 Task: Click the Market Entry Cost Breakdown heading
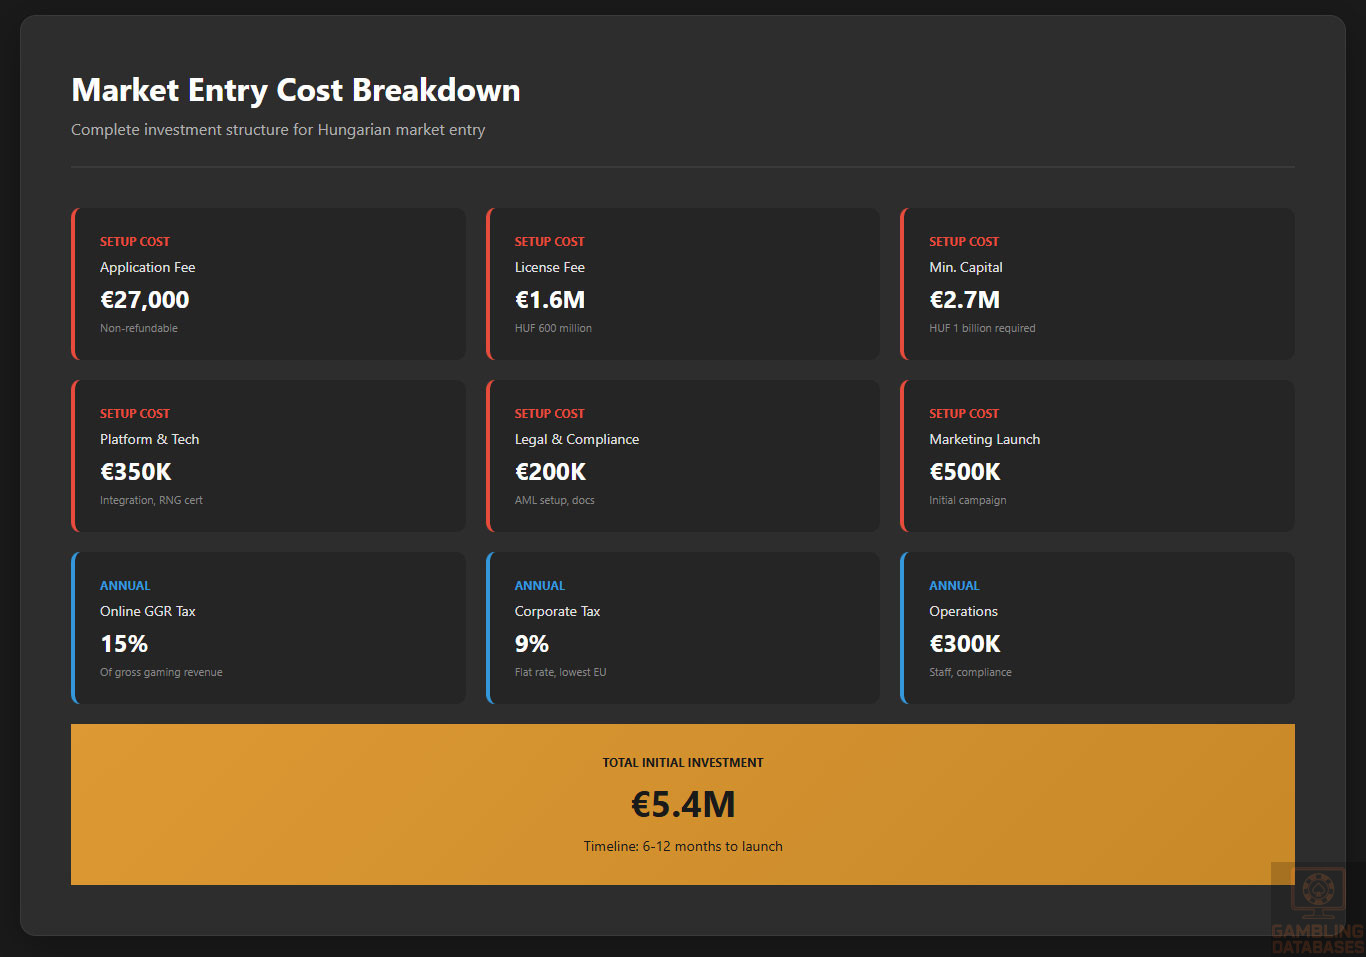(x=295, y=90)
